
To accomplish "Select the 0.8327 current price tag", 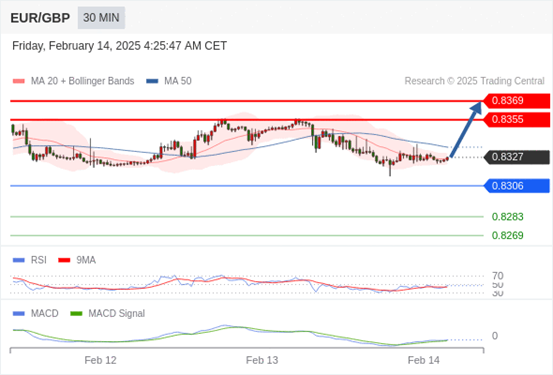I will (516, 157).
